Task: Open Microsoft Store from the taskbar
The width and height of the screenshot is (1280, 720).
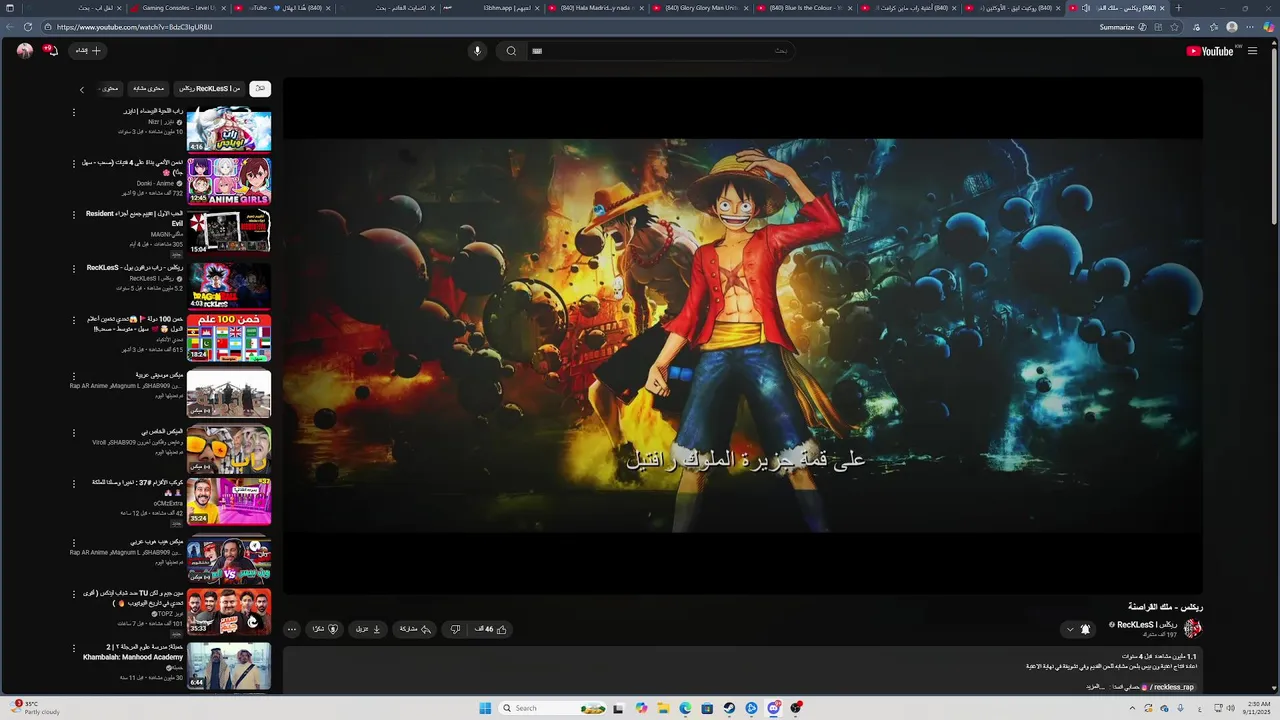Action: (x=707, y=708)
